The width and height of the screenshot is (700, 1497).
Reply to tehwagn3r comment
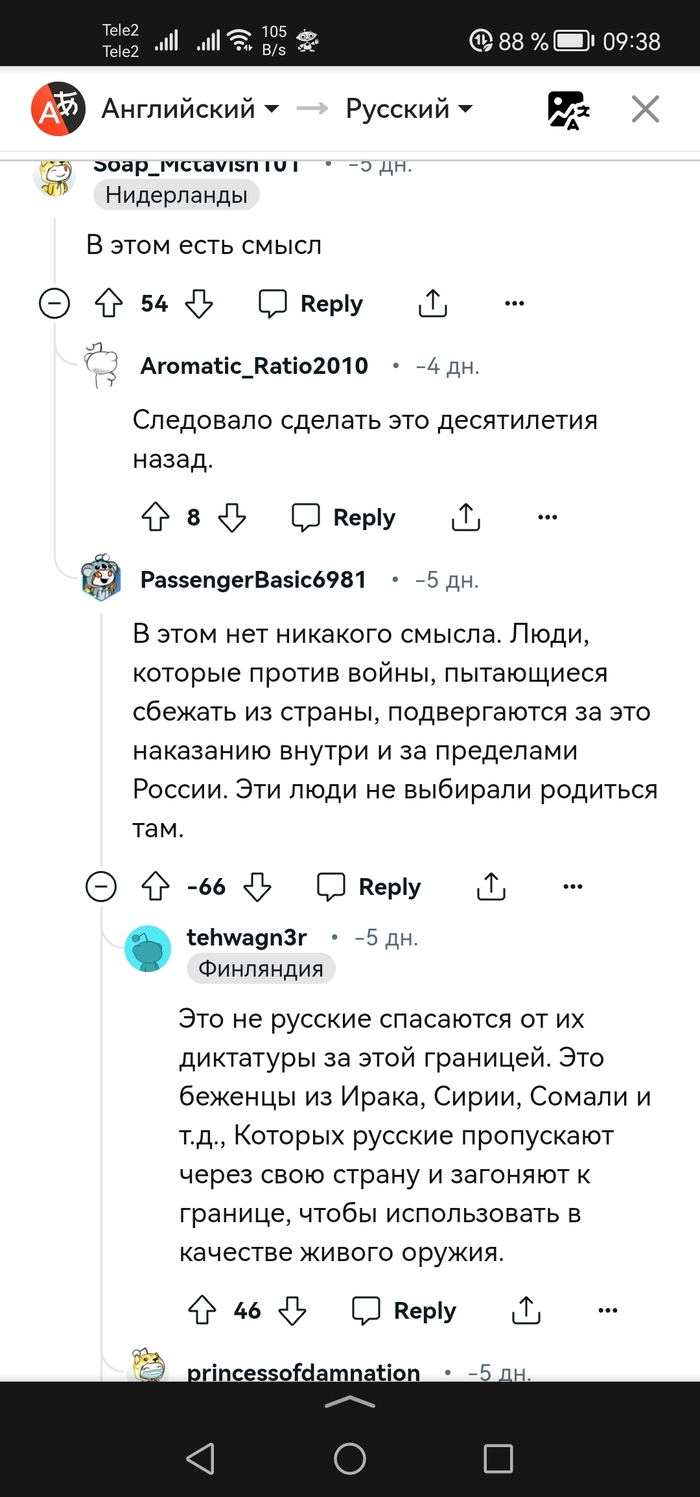(x=404, y=1310)
